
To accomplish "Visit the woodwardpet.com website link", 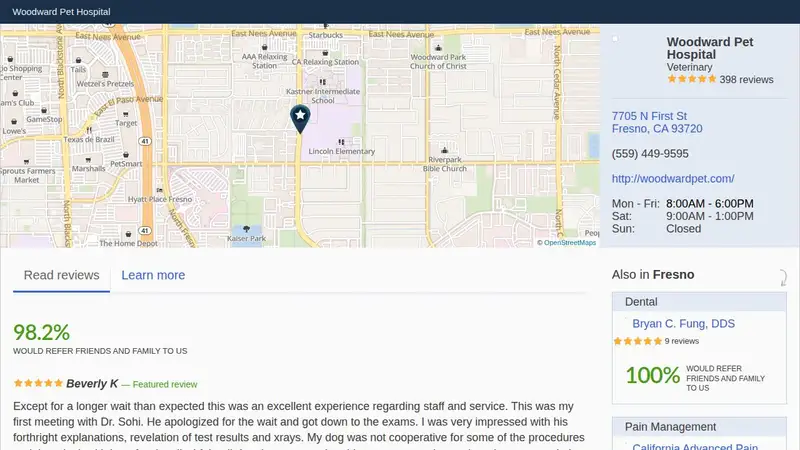I will pyautogui.click(x=673, y=179).
